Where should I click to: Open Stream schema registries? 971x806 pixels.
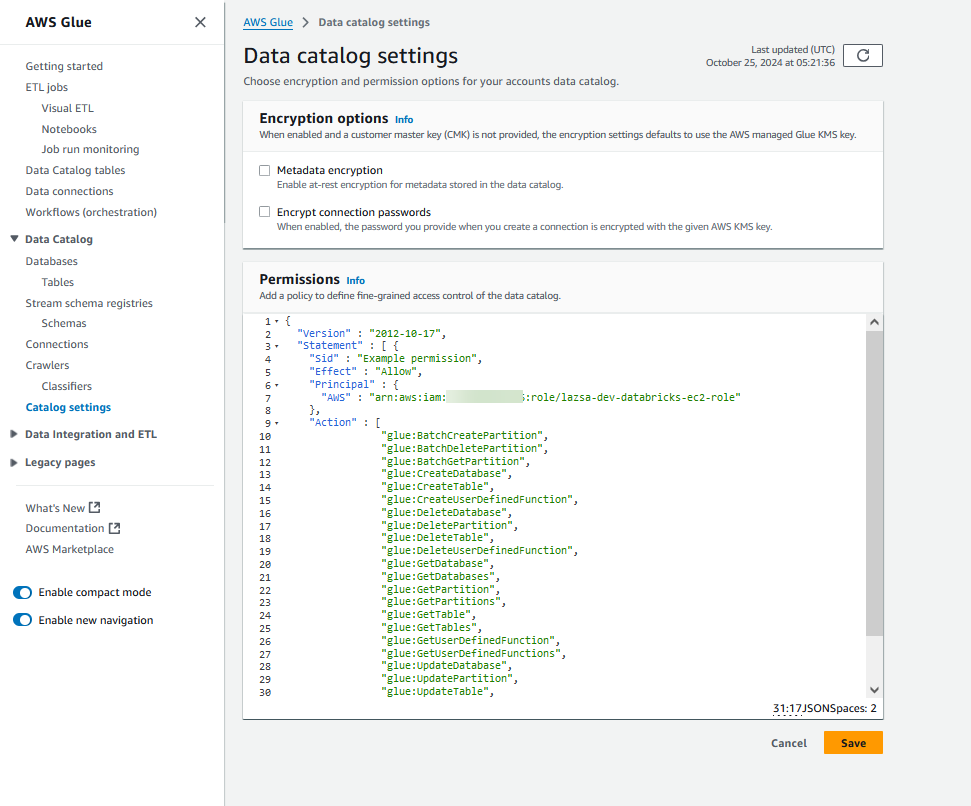point(89,303)
